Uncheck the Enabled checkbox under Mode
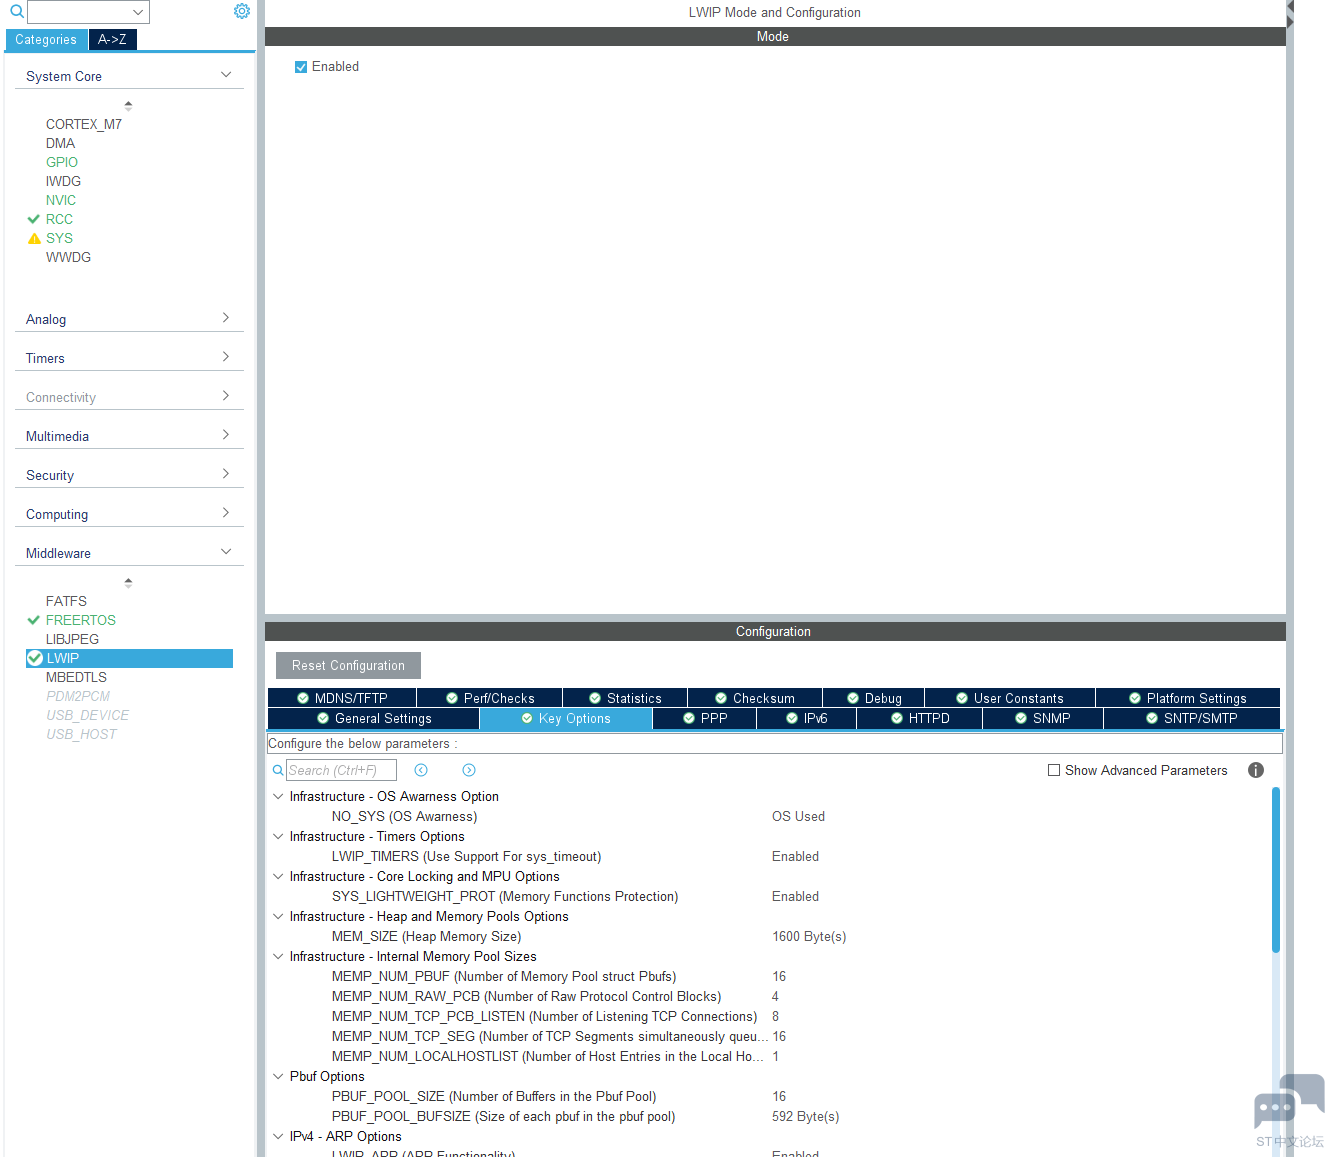This screenshot has width=1333, height=1157. click(x=300, y=66)
